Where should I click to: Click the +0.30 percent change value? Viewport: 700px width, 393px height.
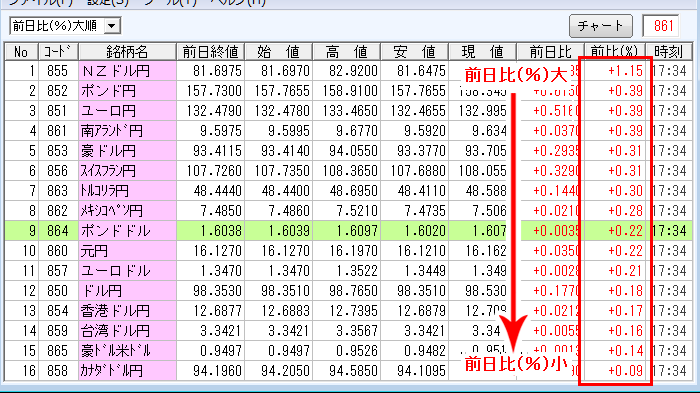[625, 191]
